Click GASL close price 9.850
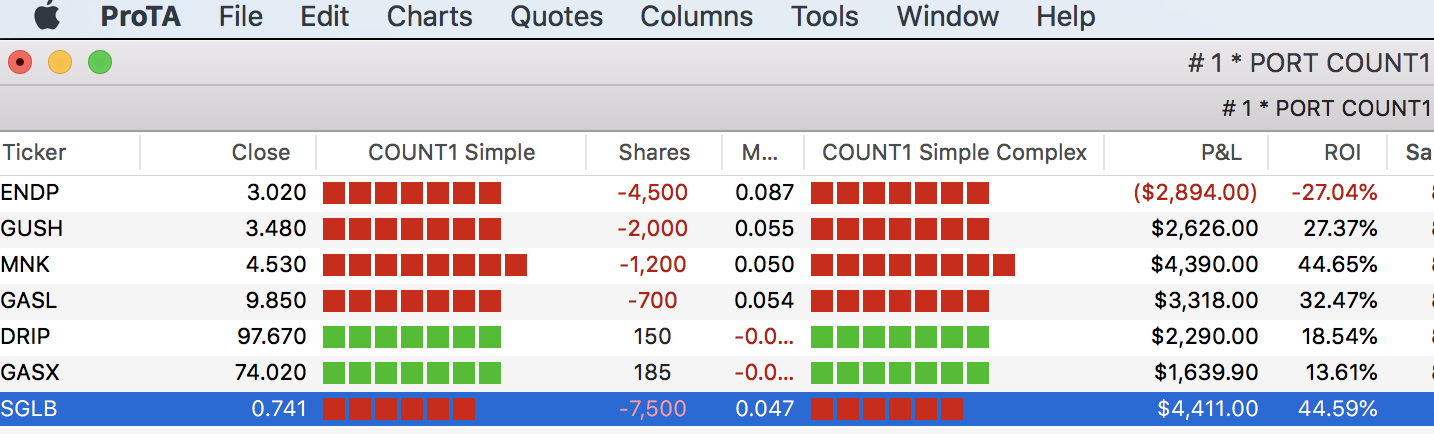The width and height of the screenshot is (1434, 434). coord(276,300)
